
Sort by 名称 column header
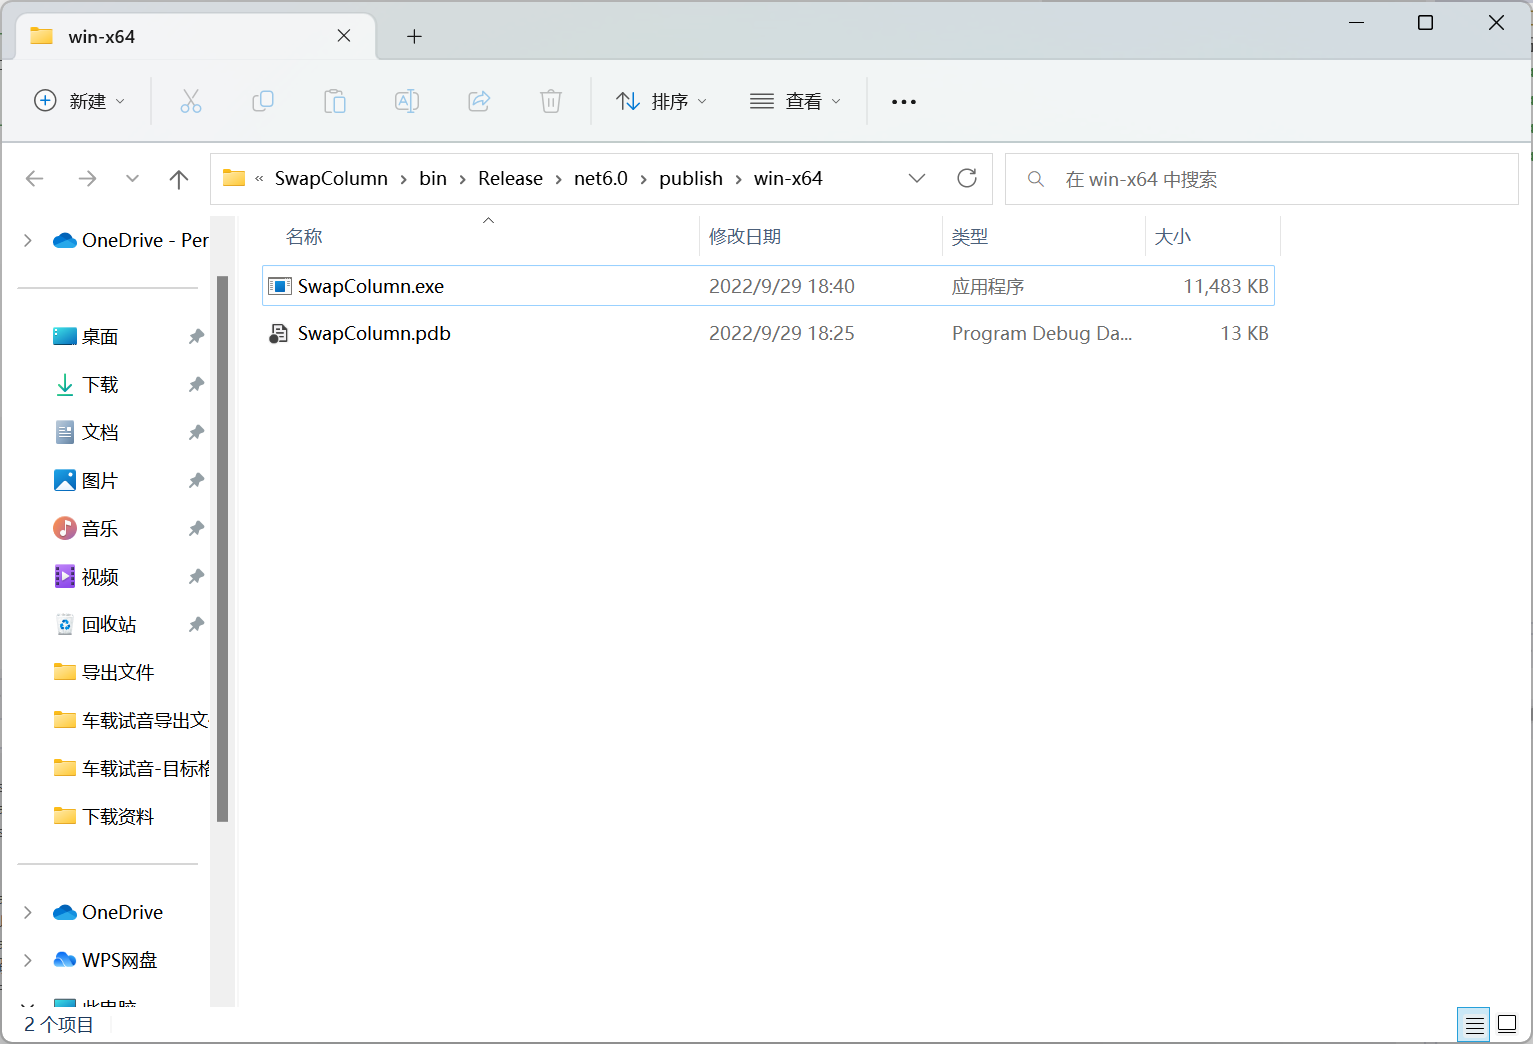(x=304, y=237)
